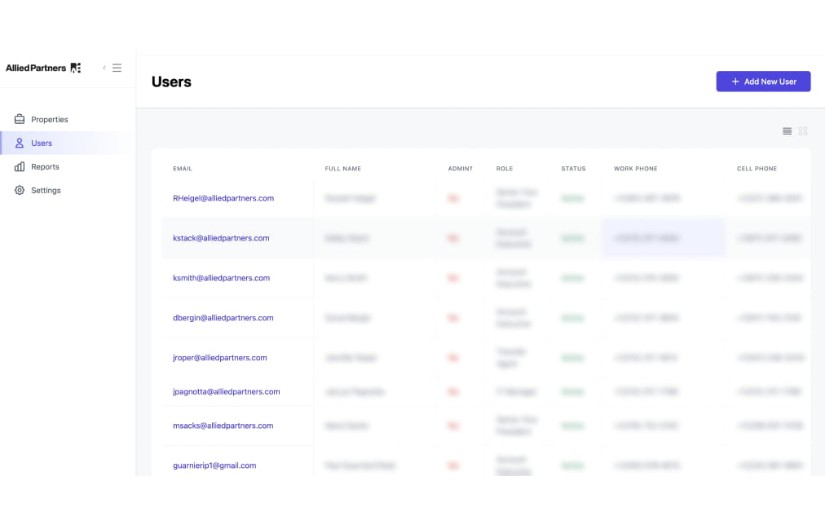Viewport: 825px width, 525px height.
Task: Switch to grid view icon
Action: [803, 131]
